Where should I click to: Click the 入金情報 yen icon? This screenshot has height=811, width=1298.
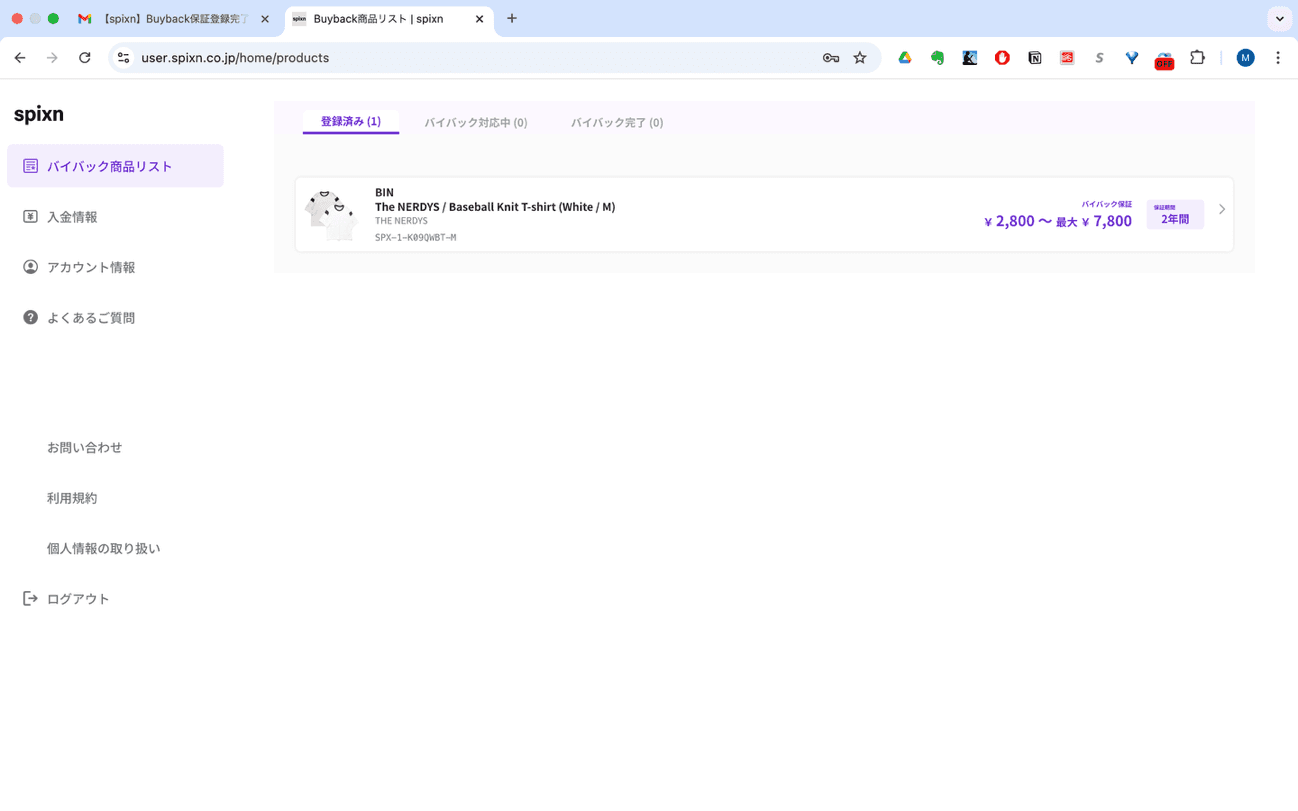click(x=30, y=216)
